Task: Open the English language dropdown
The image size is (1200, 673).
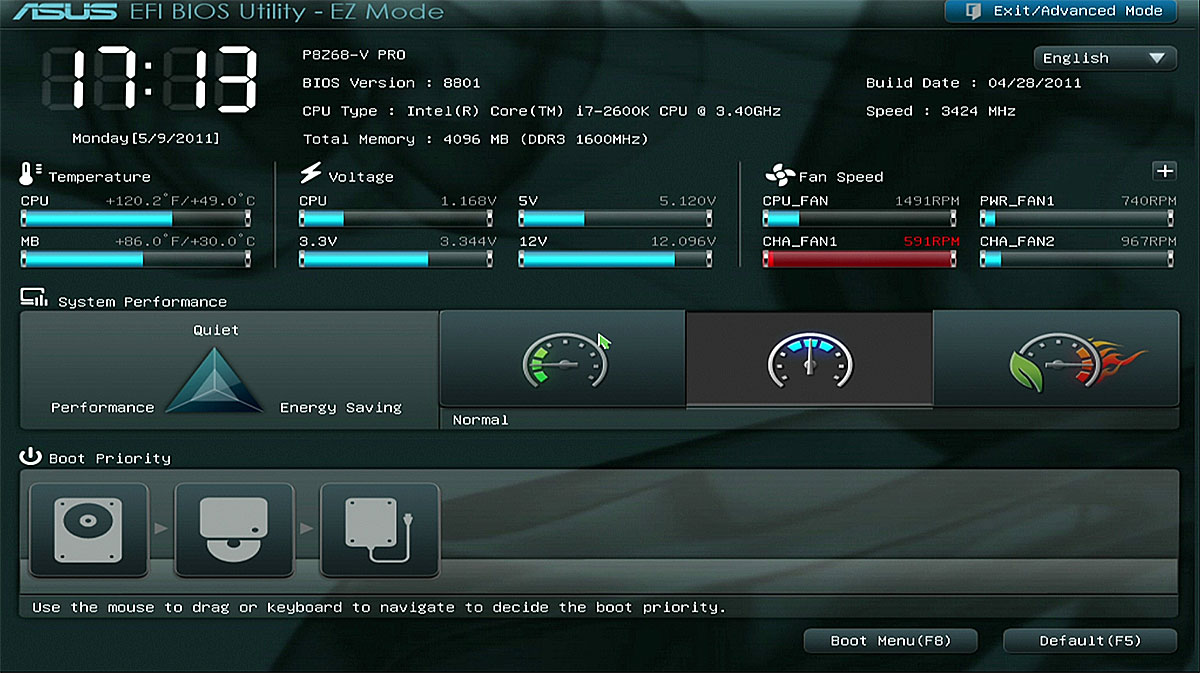Action: point(1104,58)
